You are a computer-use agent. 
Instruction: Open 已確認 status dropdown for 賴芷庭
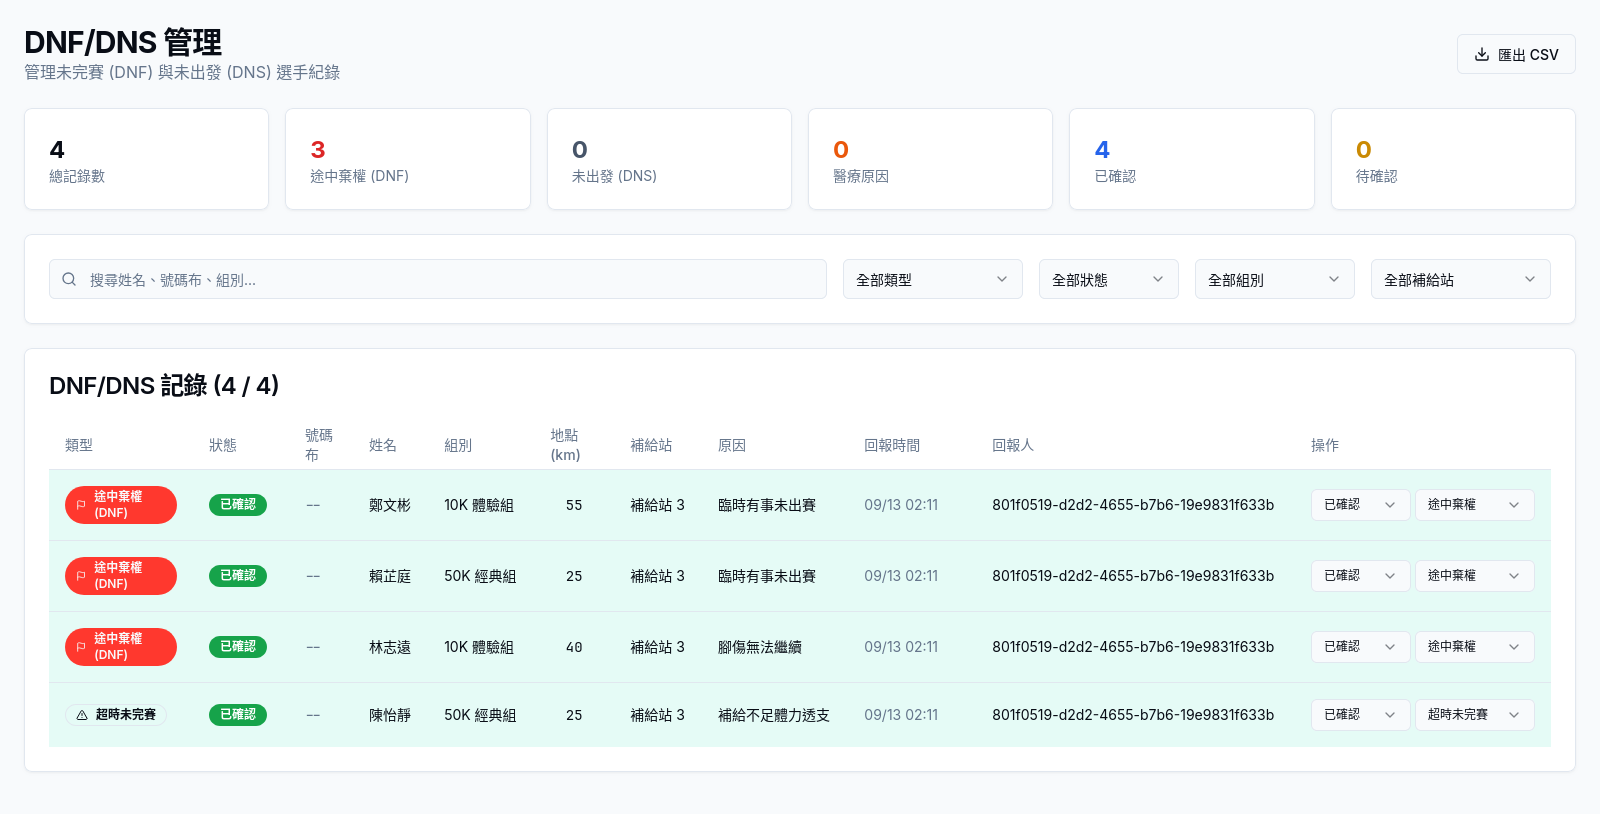1360,576
